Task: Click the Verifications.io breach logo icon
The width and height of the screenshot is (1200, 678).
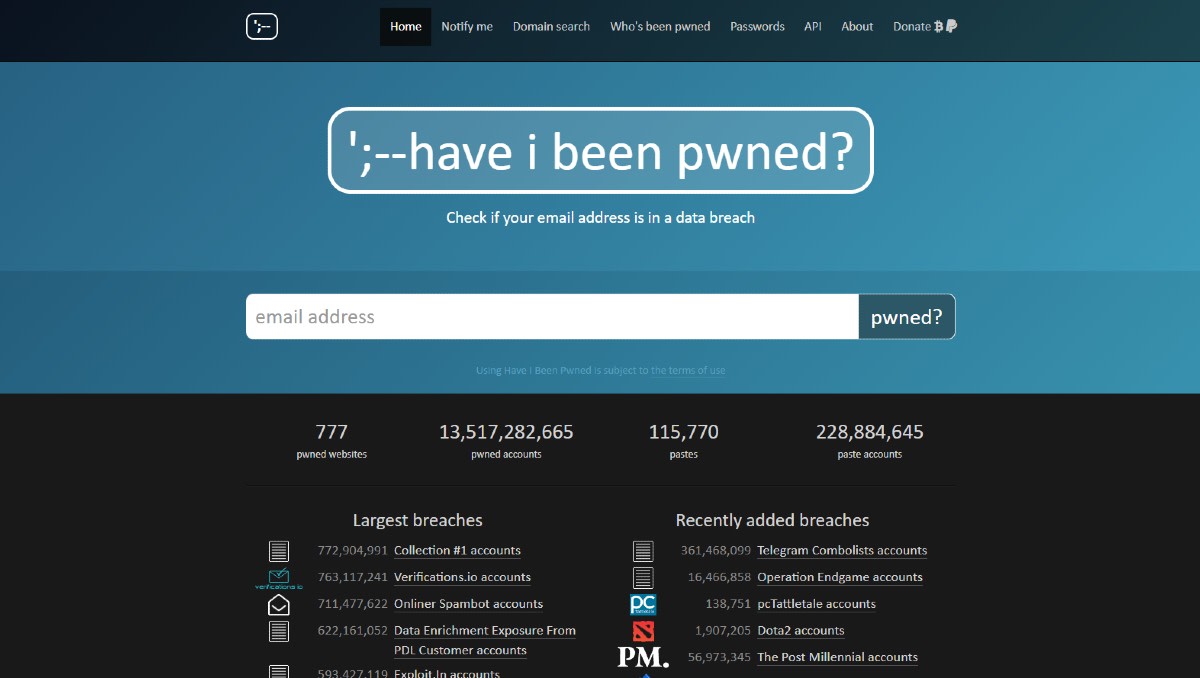Action: coord(278,577)
